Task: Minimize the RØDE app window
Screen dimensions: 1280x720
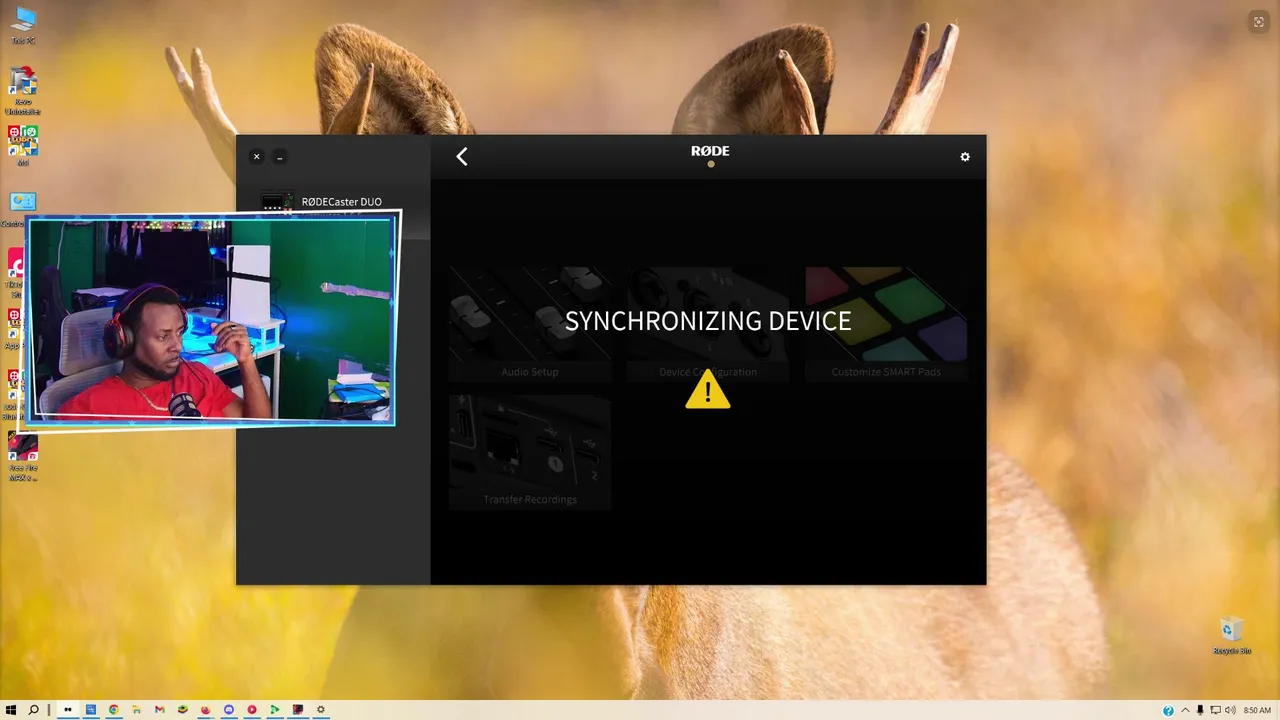Action: (x=280, y=157)
